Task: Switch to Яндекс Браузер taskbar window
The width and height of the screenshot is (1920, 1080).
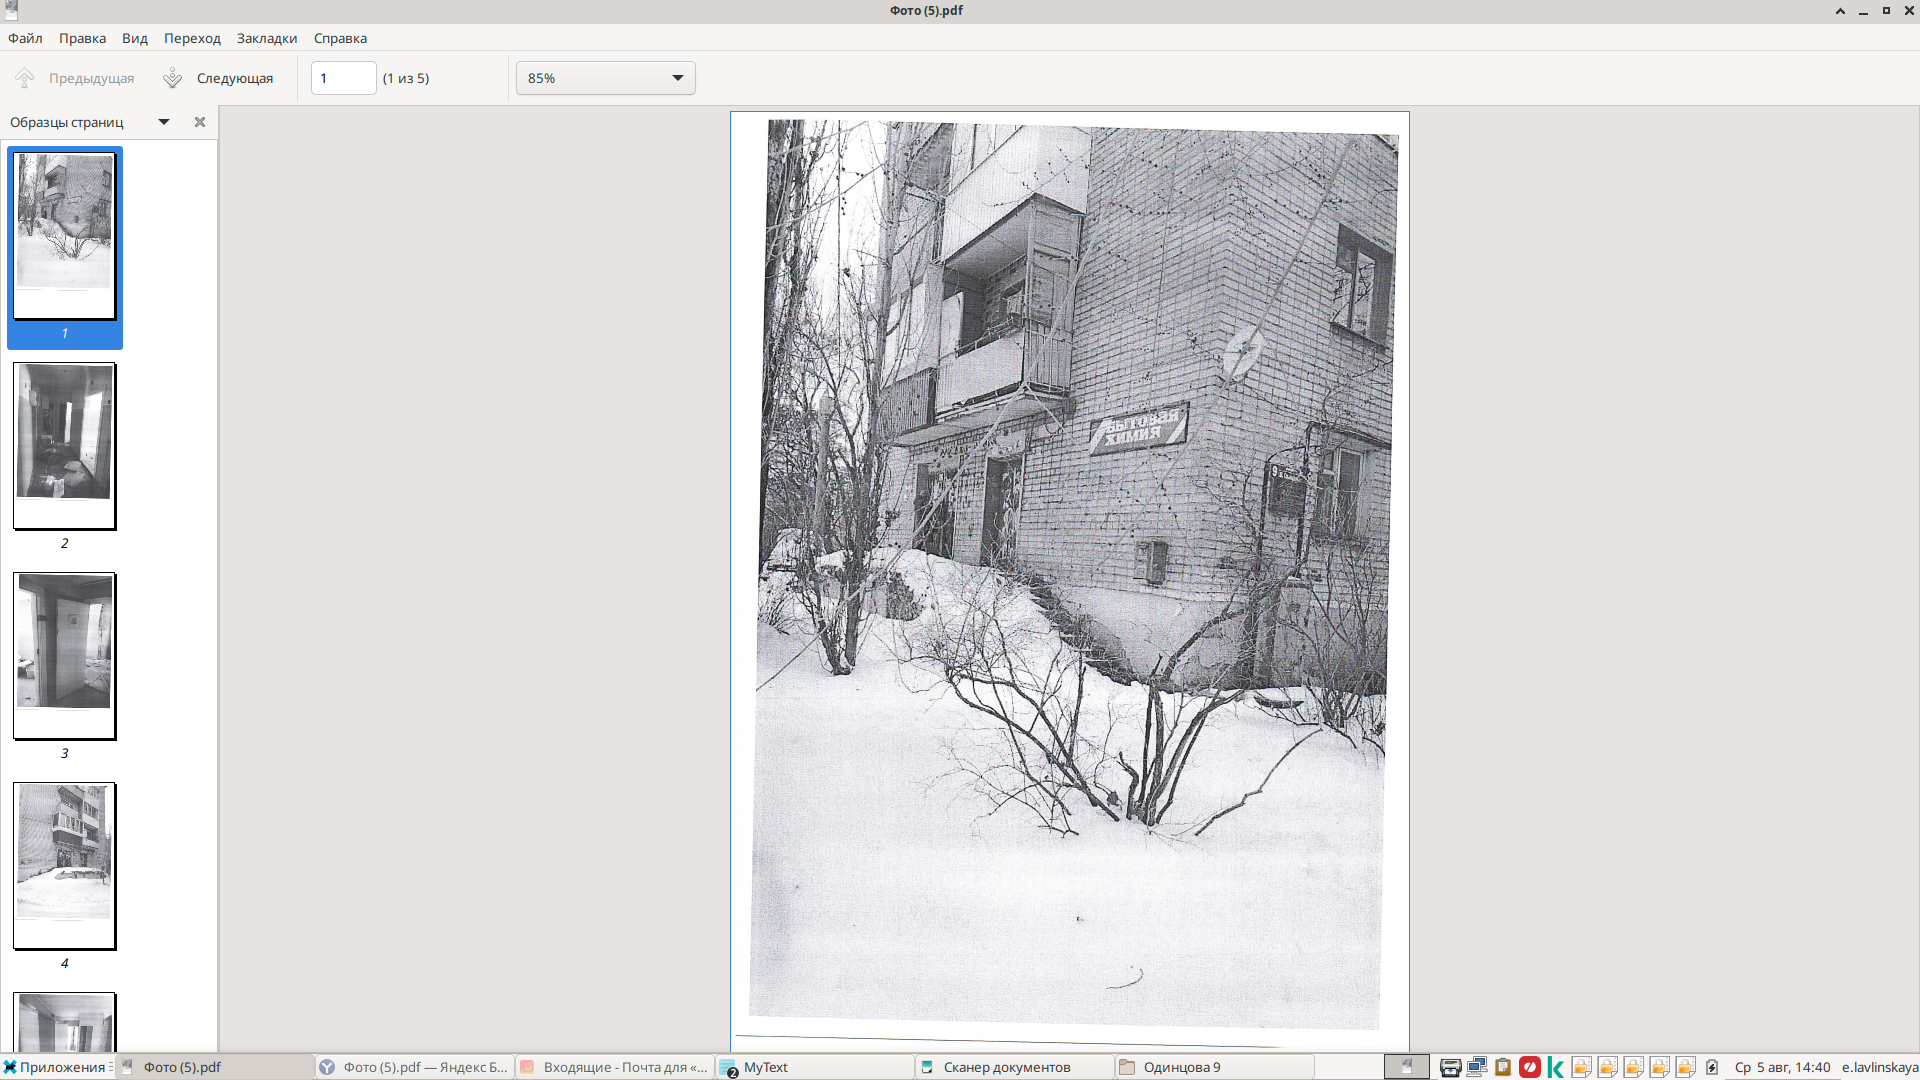Action: pyautogui.click(x=415, y=1067)
